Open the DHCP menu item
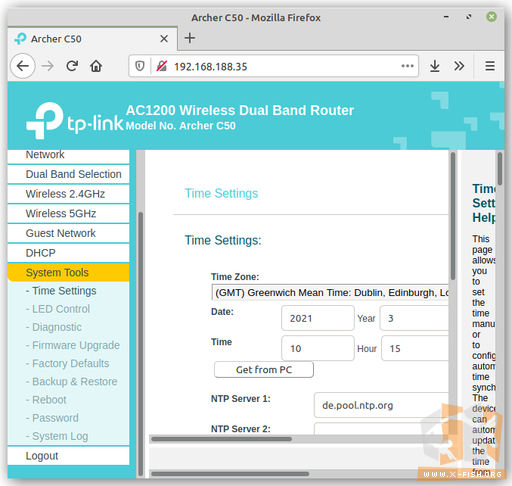 point(68,253)
